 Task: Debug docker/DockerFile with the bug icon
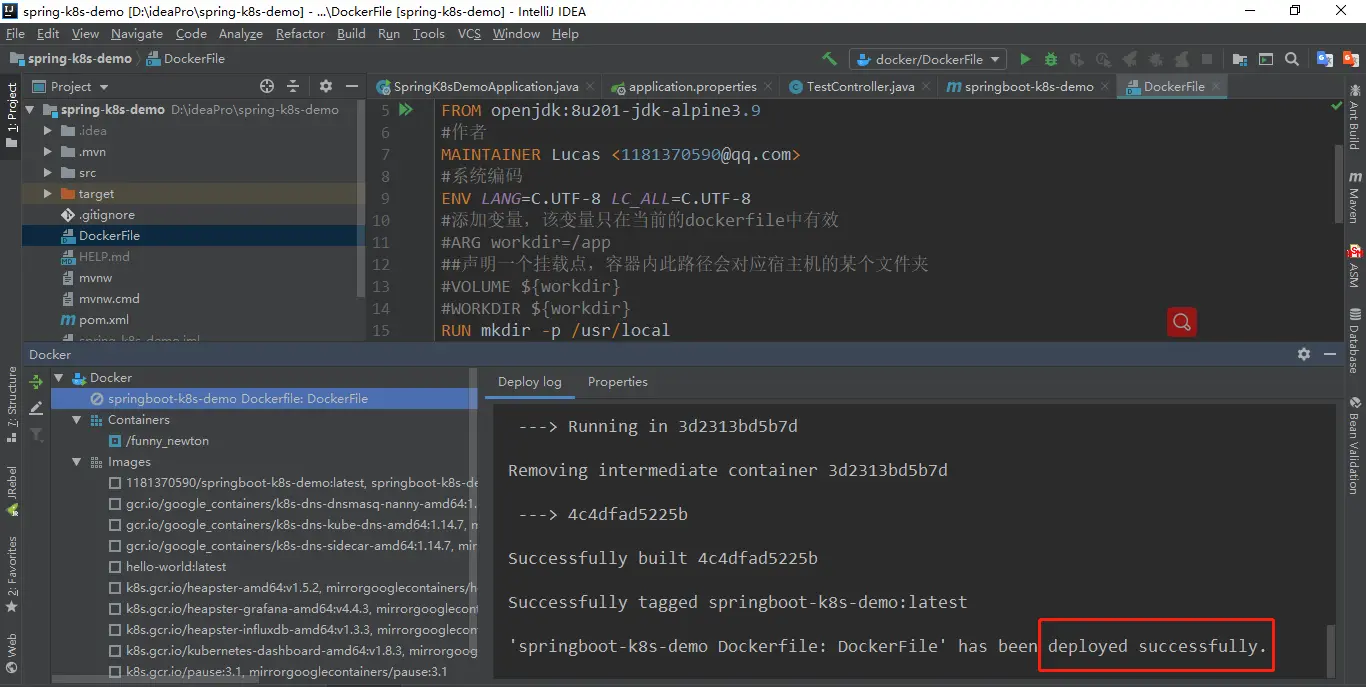[x=1051, y=59]
